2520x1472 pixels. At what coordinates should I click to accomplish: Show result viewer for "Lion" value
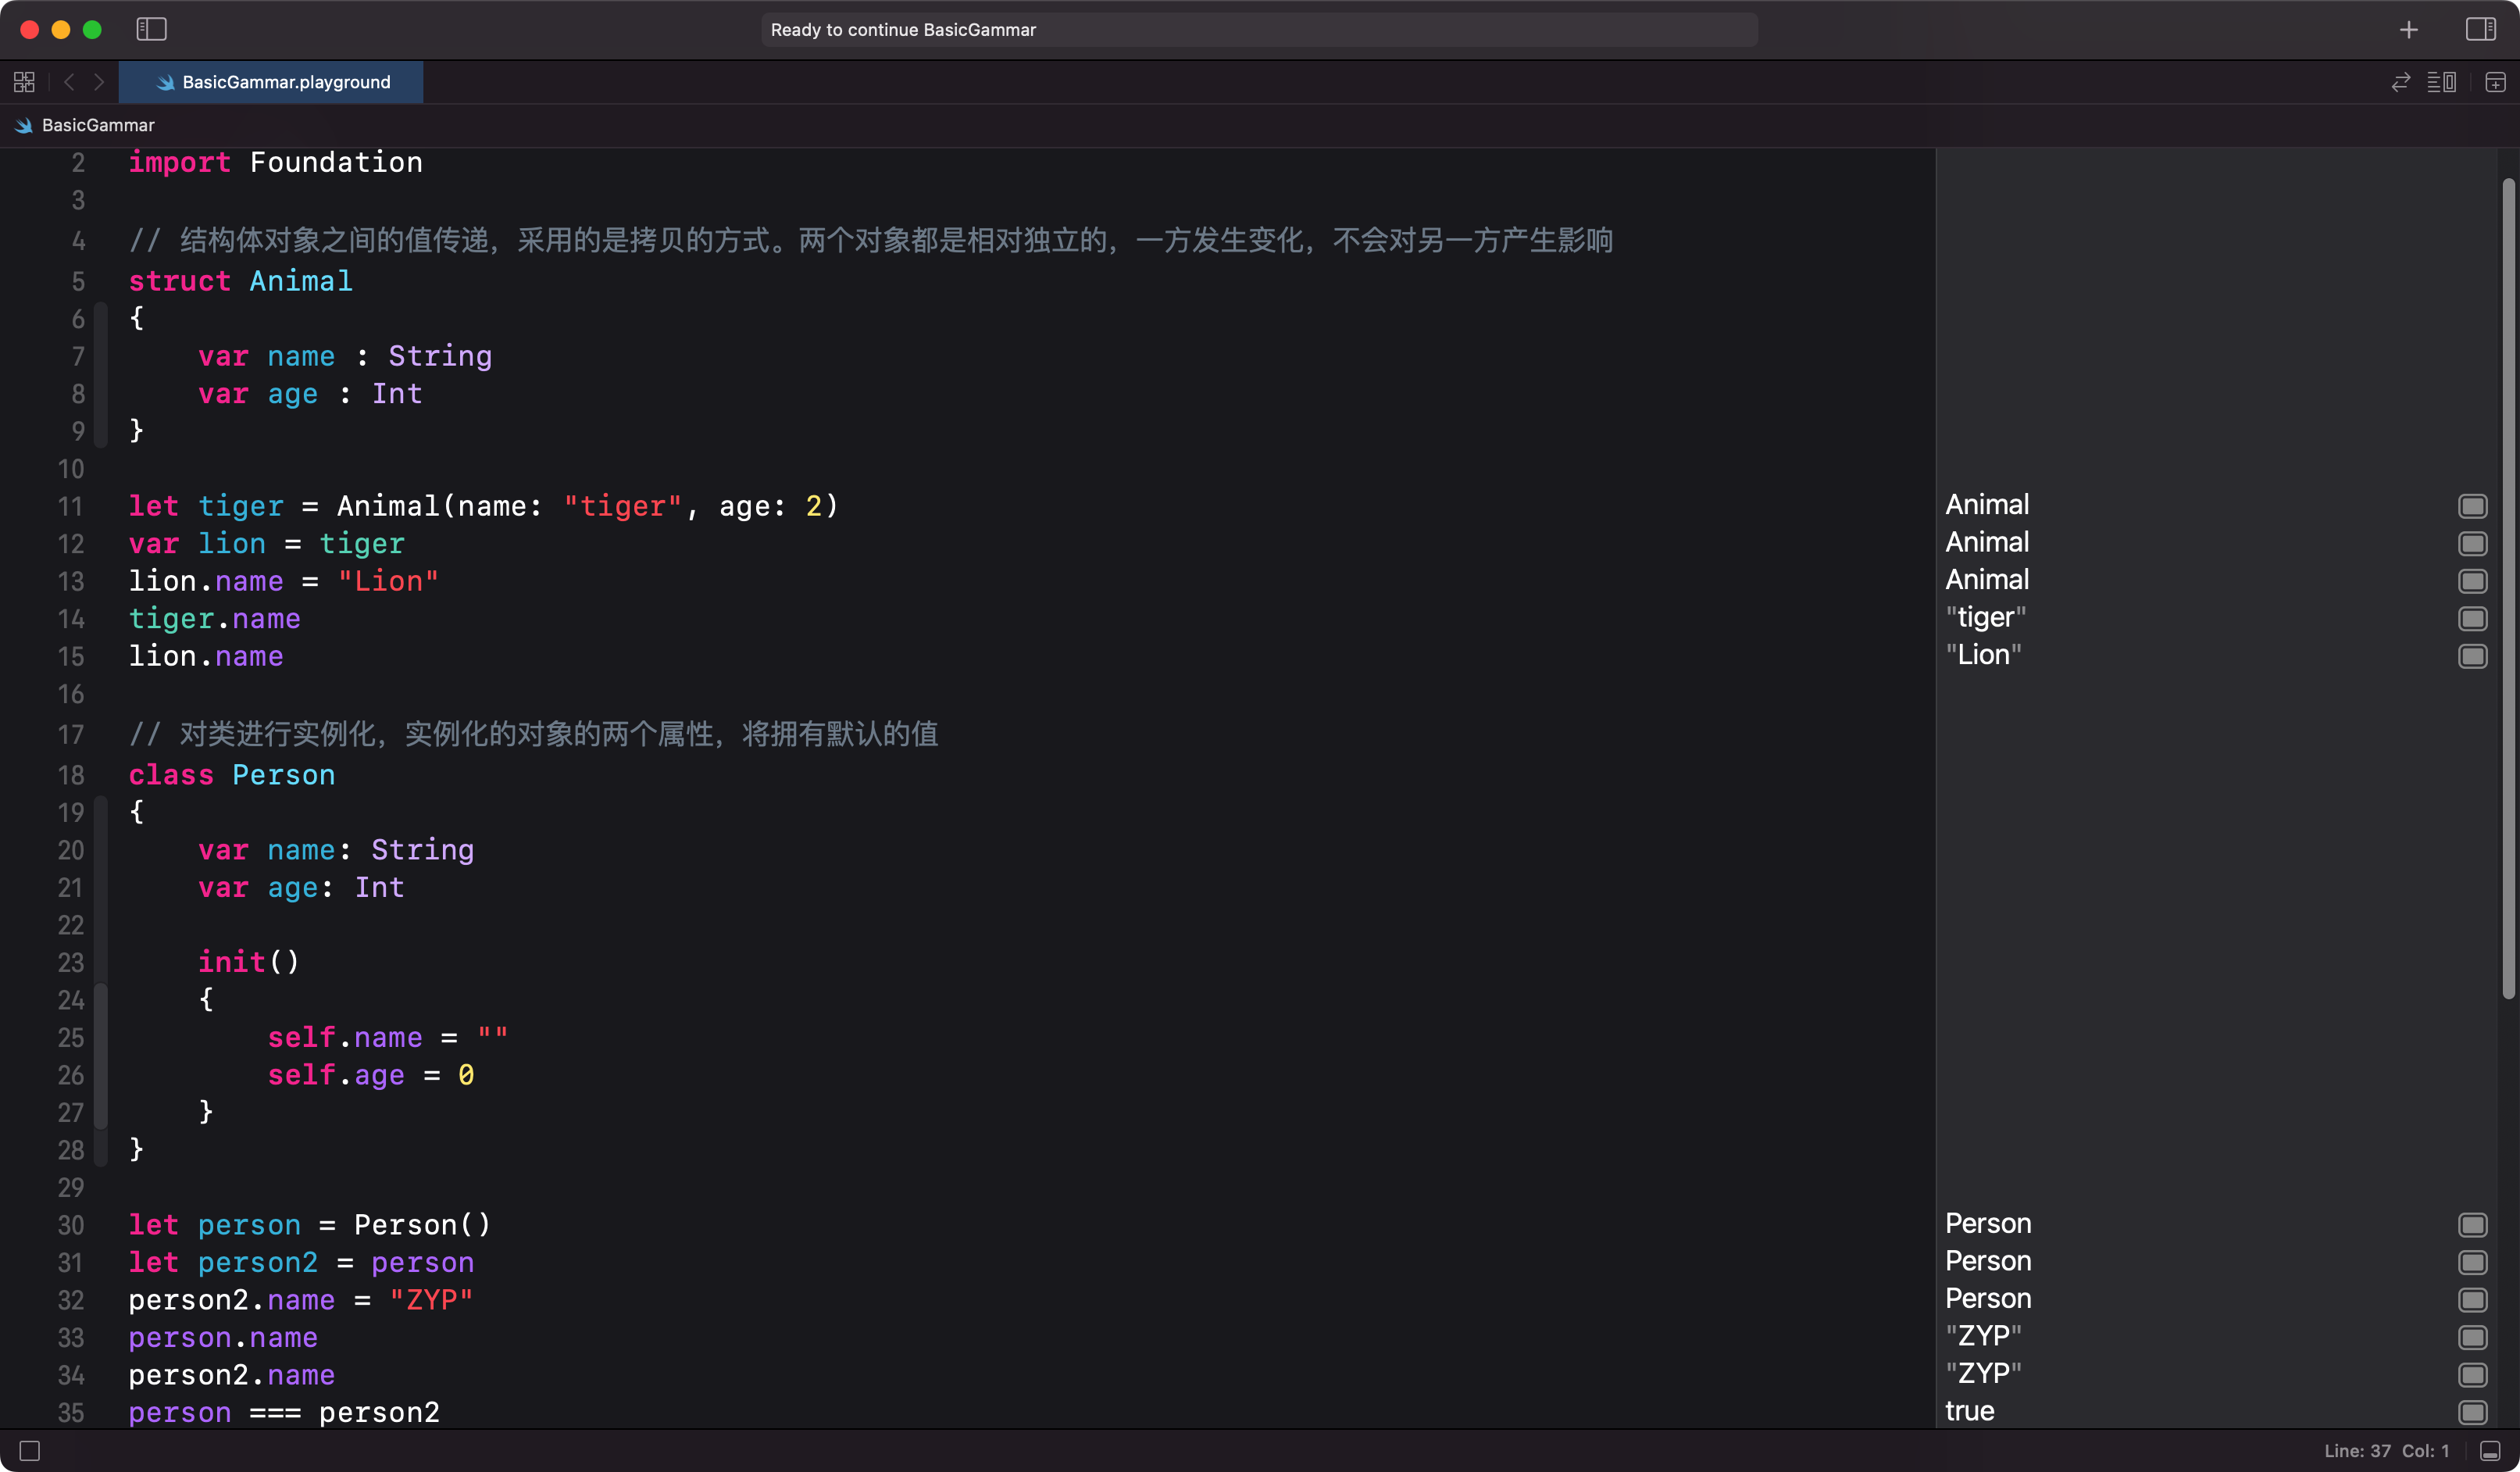(x=2473, y=656)
